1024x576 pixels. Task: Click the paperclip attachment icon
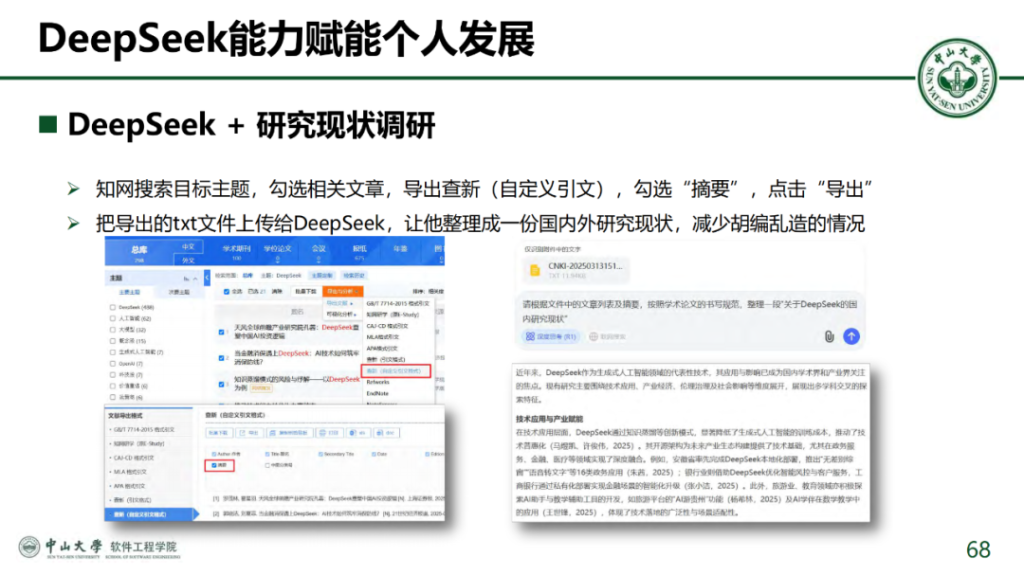(x=829, y=336)
